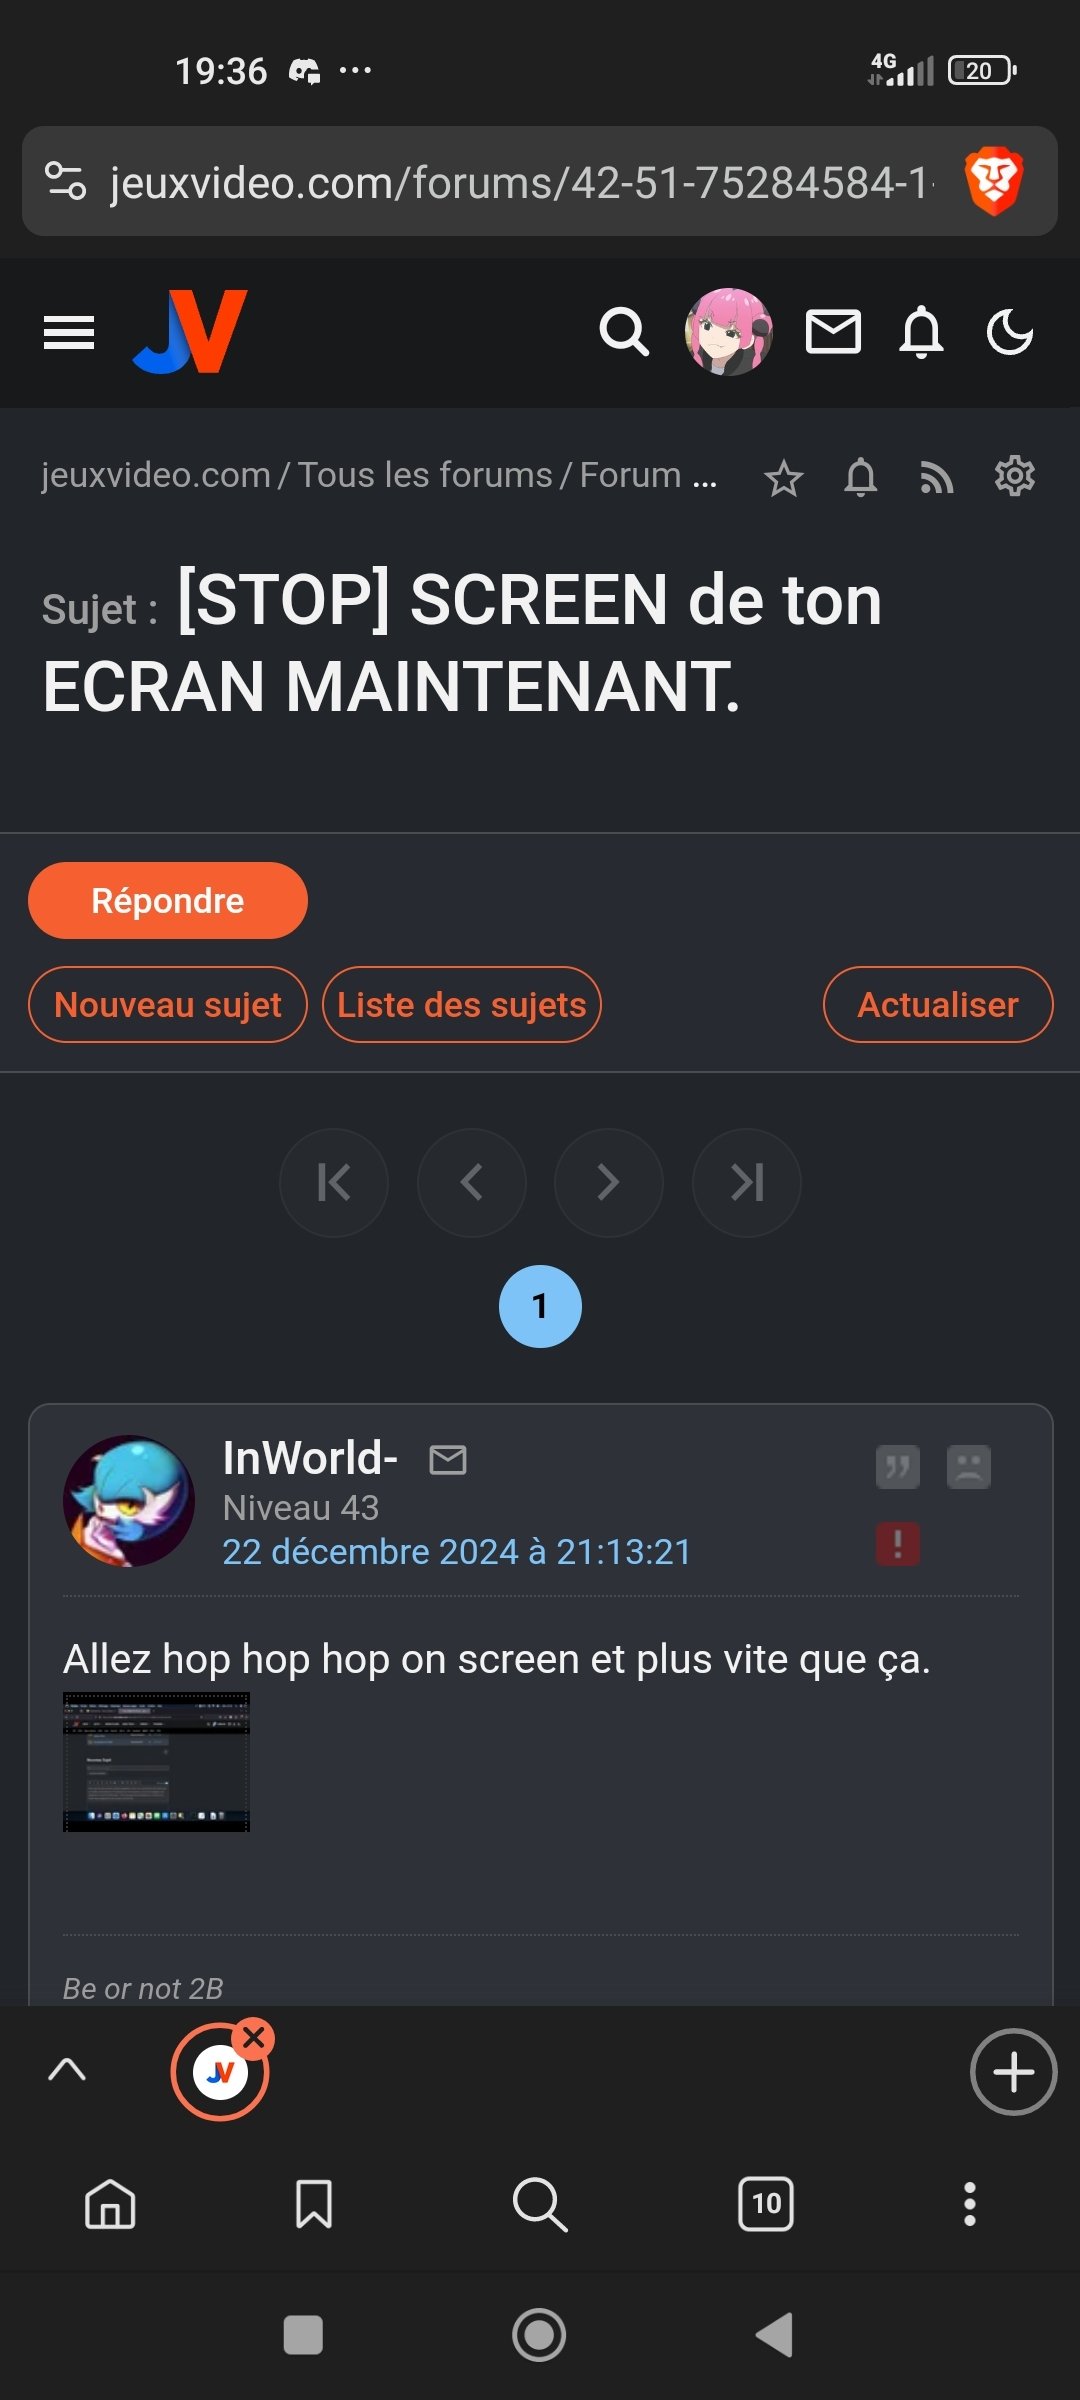The width and height of the screenshot is (1080, 2400).
Task: Select page 1 in pagination
Action: 540,1306
